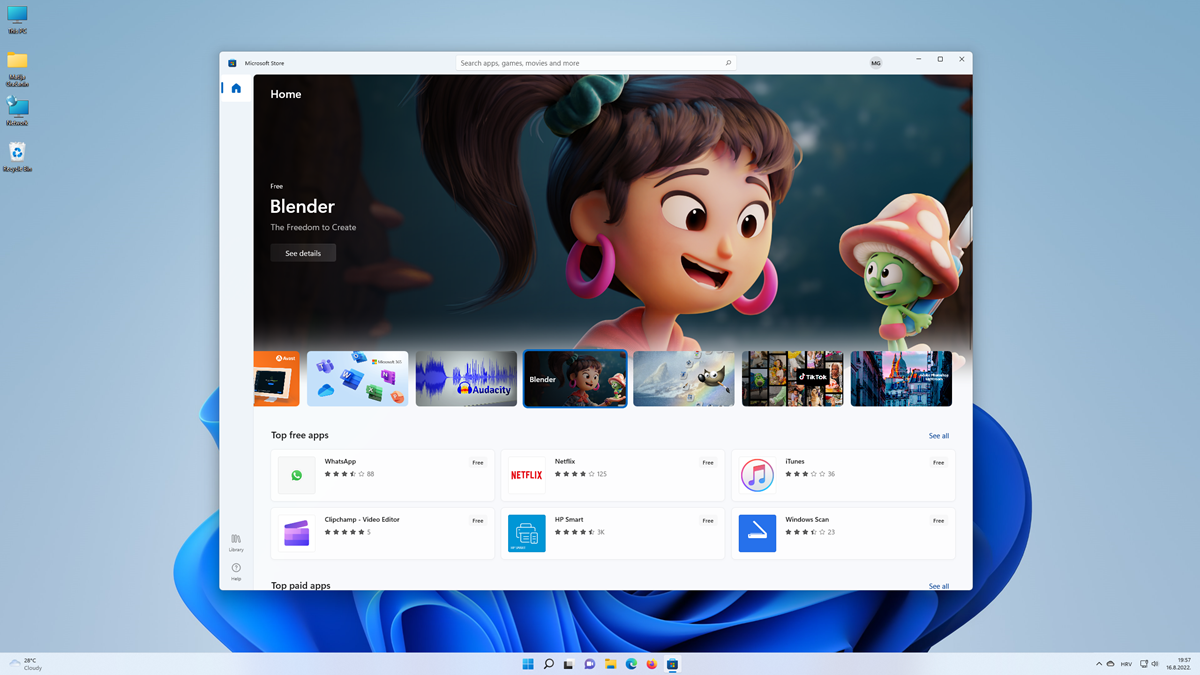Open the MG account profile menu
Screen dimensions: 1200x675
[876, 63]
